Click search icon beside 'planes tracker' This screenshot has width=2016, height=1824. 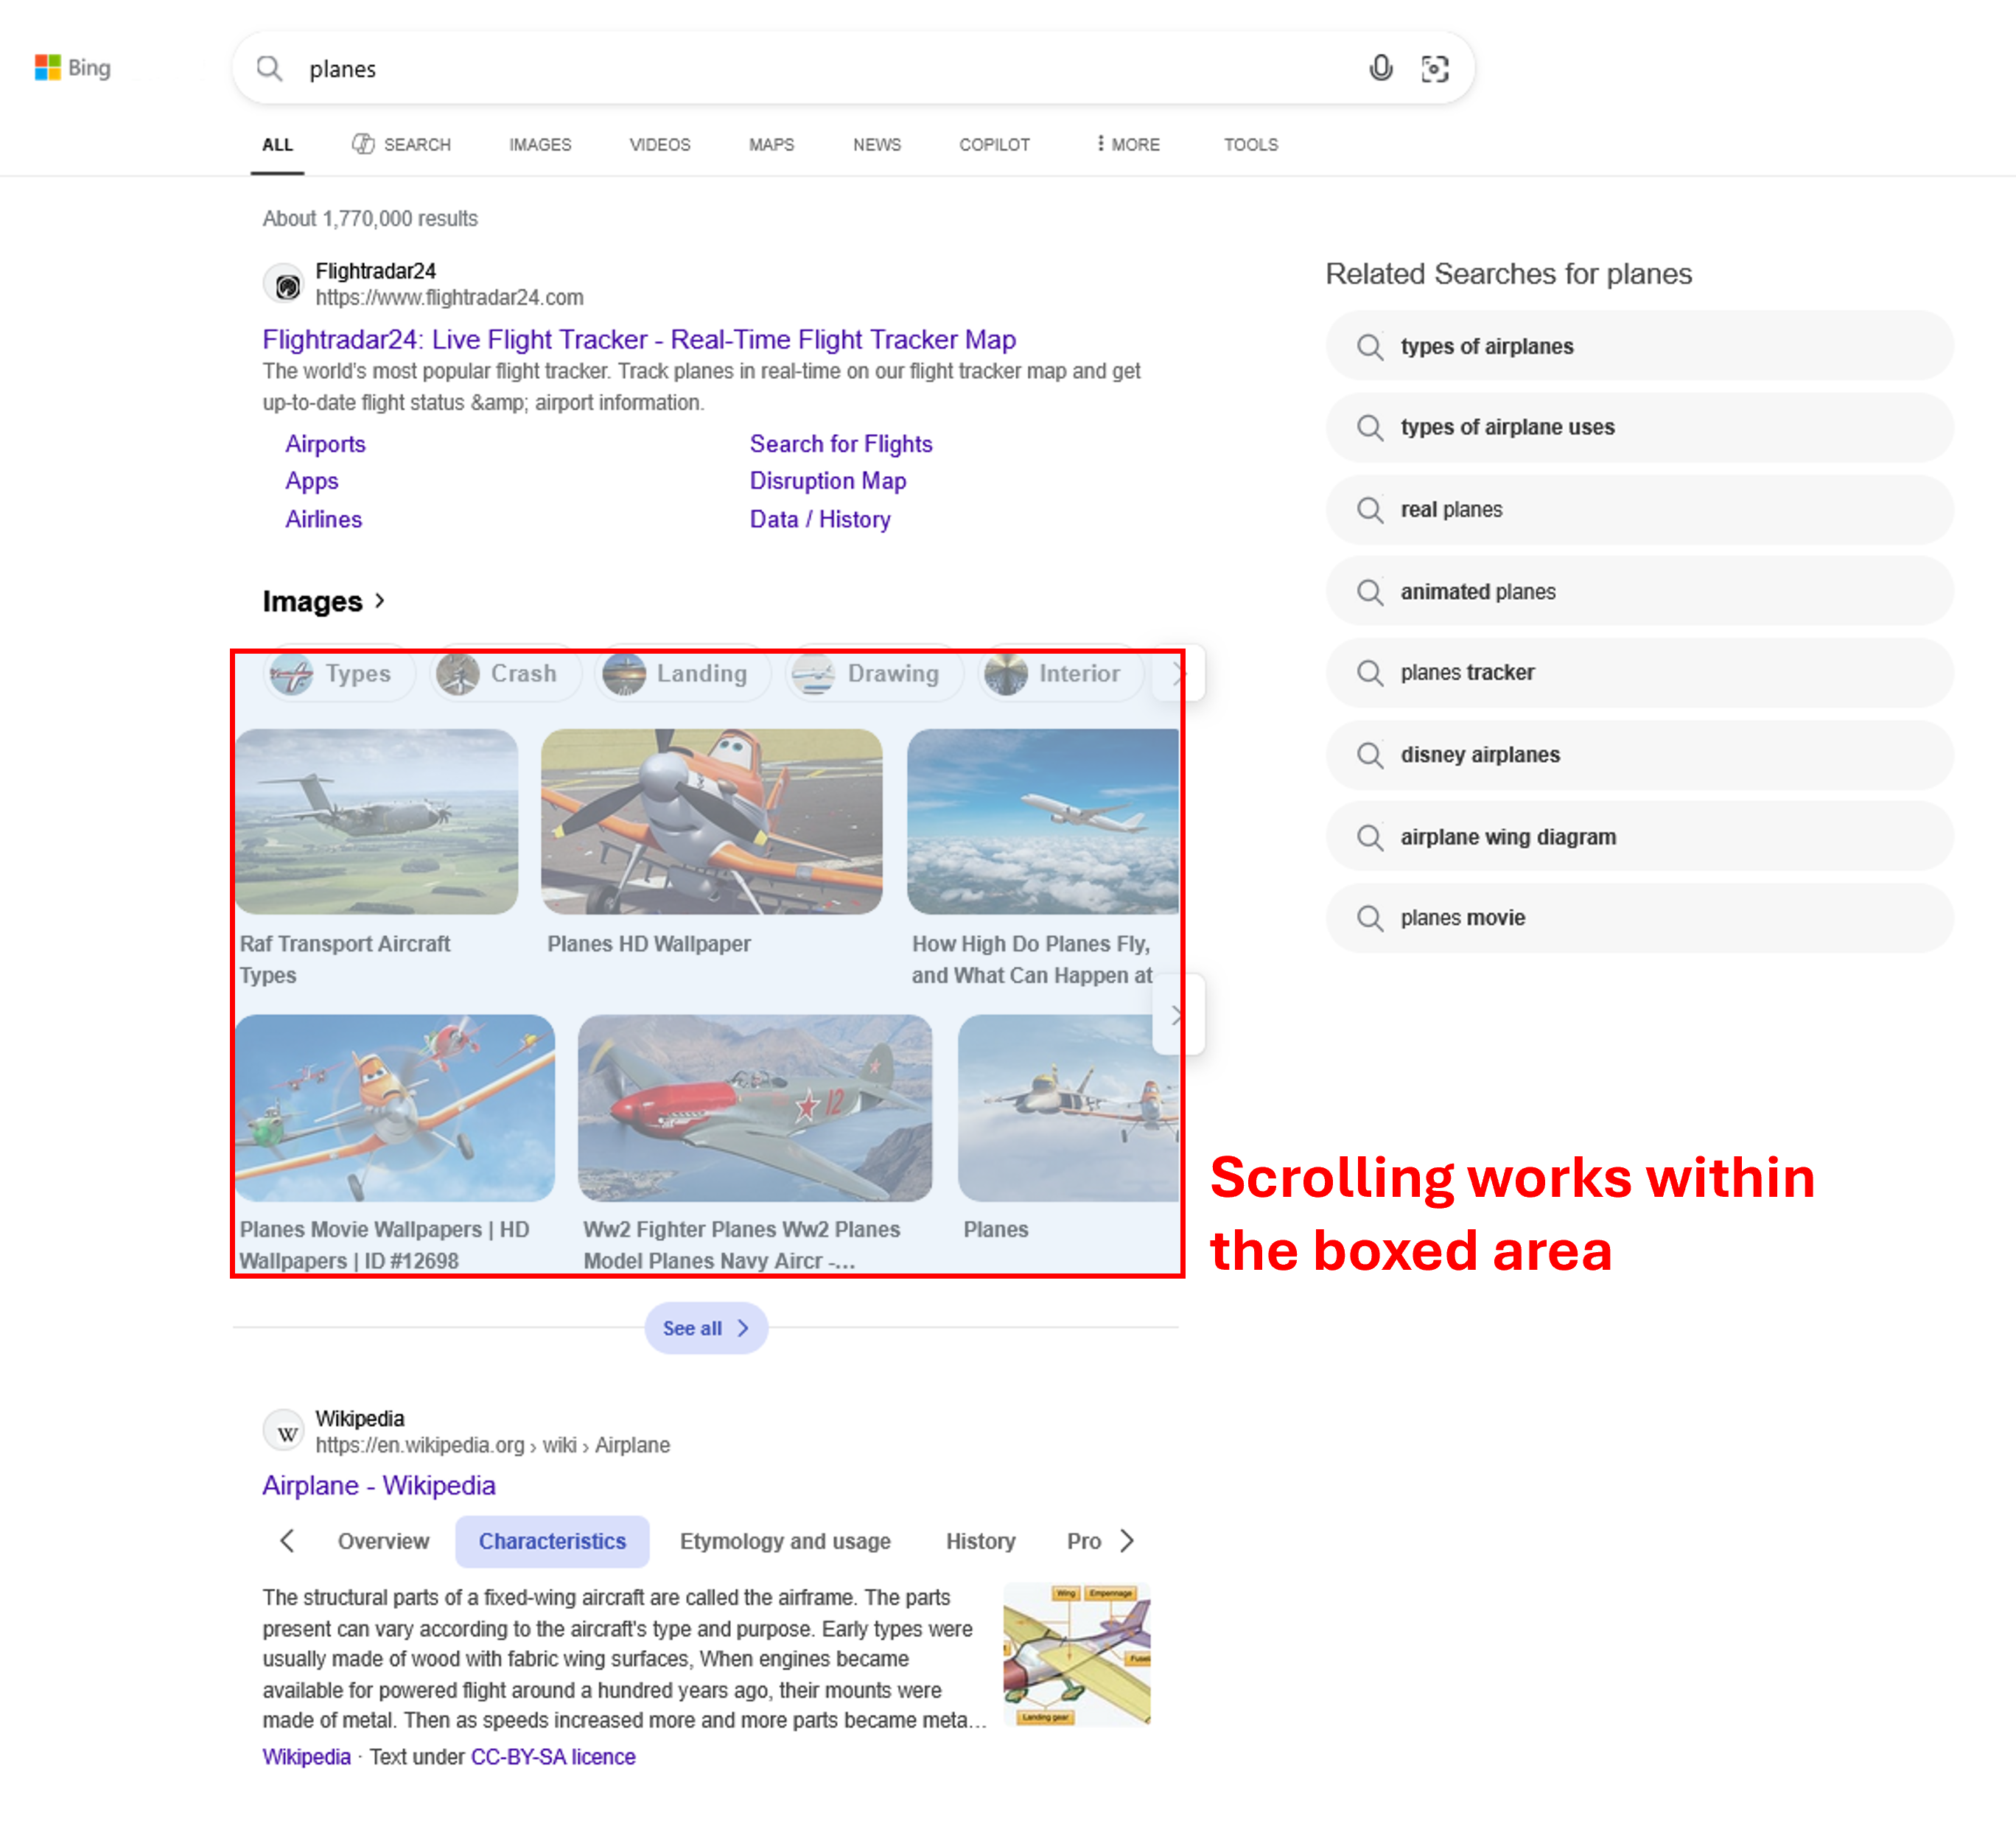[1369, 673]
